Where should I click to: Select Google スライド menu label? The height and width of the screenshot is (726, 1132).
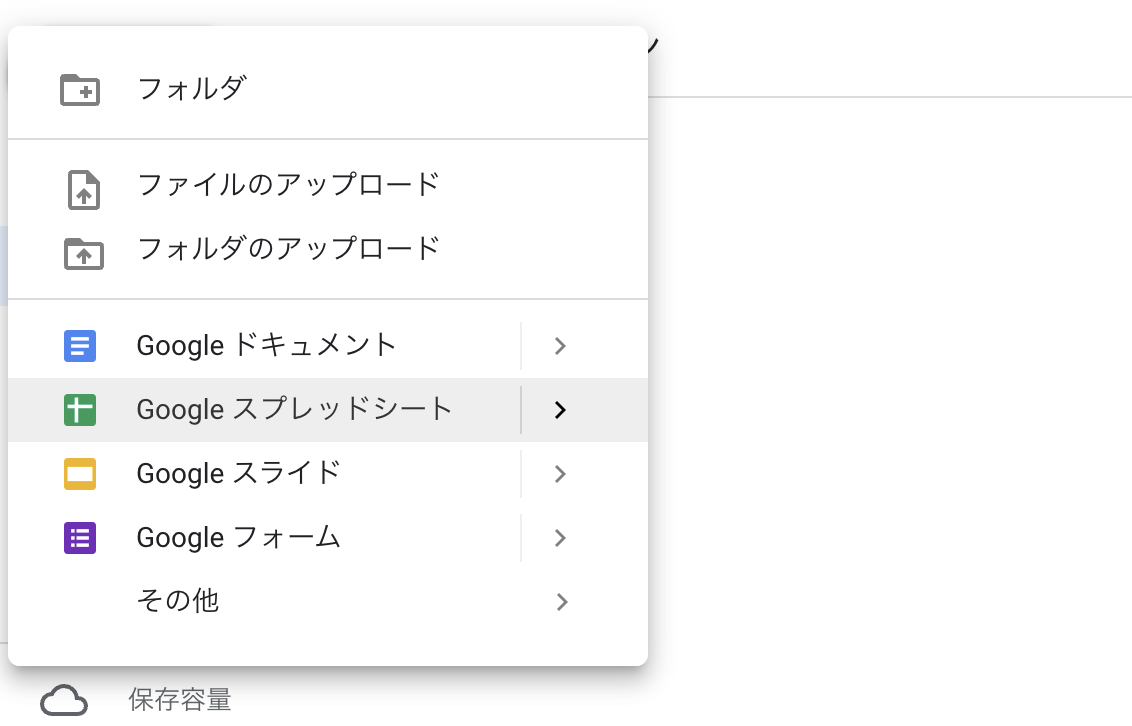pos(238,473)
